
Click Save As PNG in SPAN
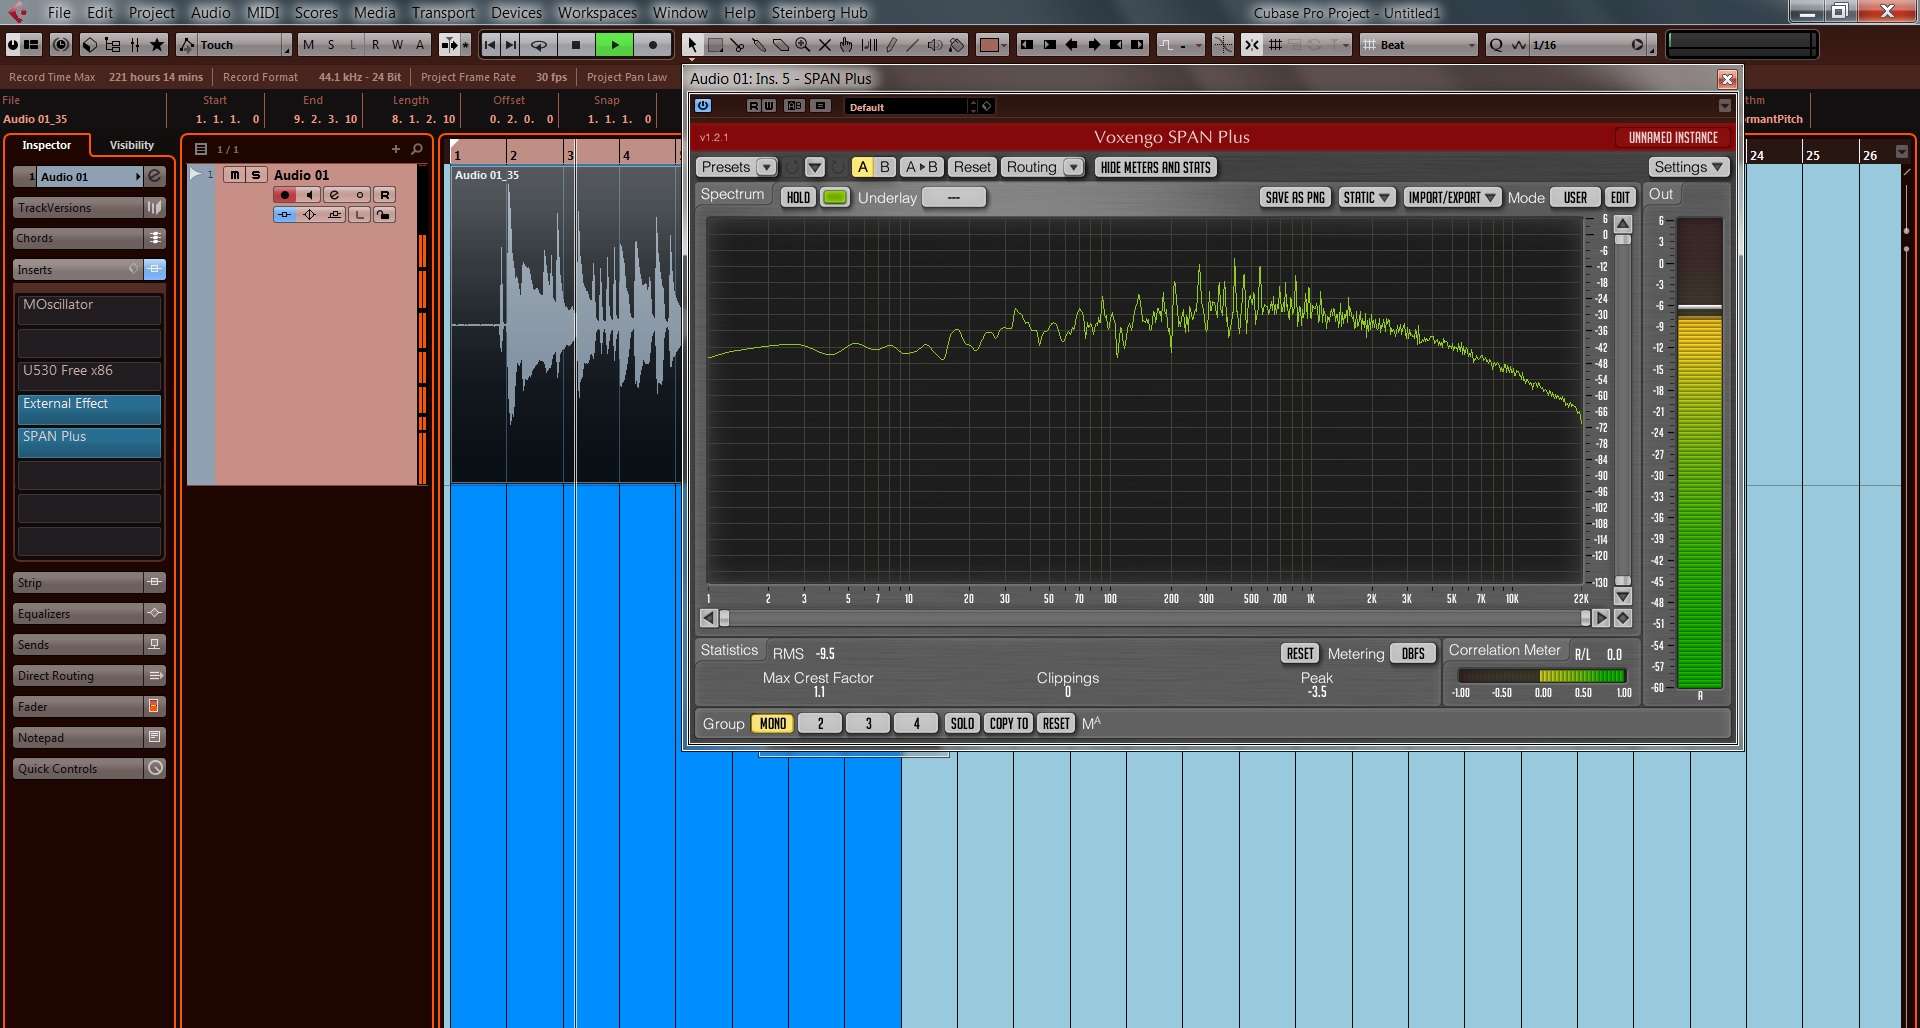click(x=1294, y=198)
